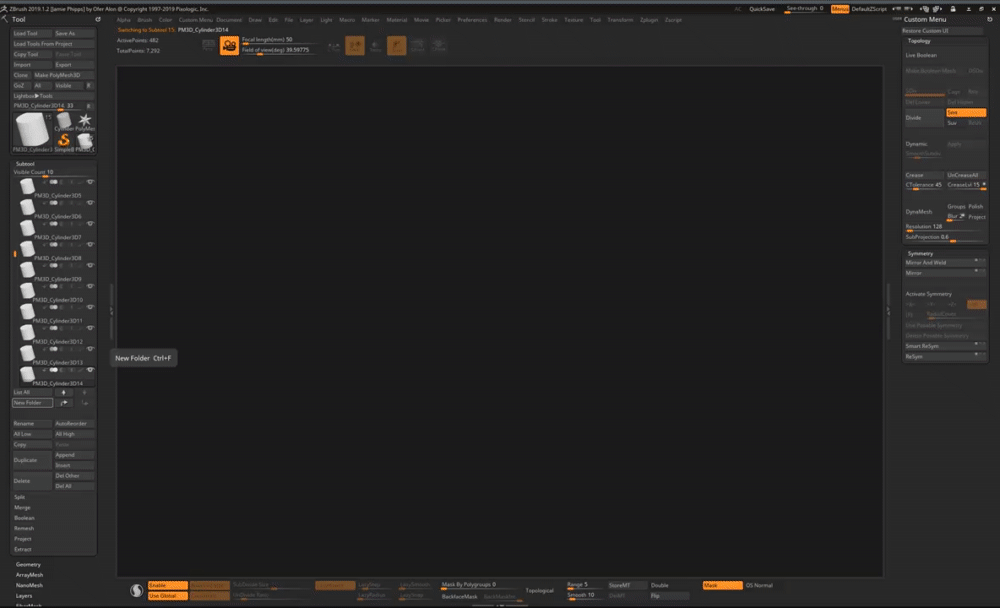Image resolution: width=1000 pixels, height=608 pixels.
Task: Open the Zplugin menu
Action: [x=649, y=20]
